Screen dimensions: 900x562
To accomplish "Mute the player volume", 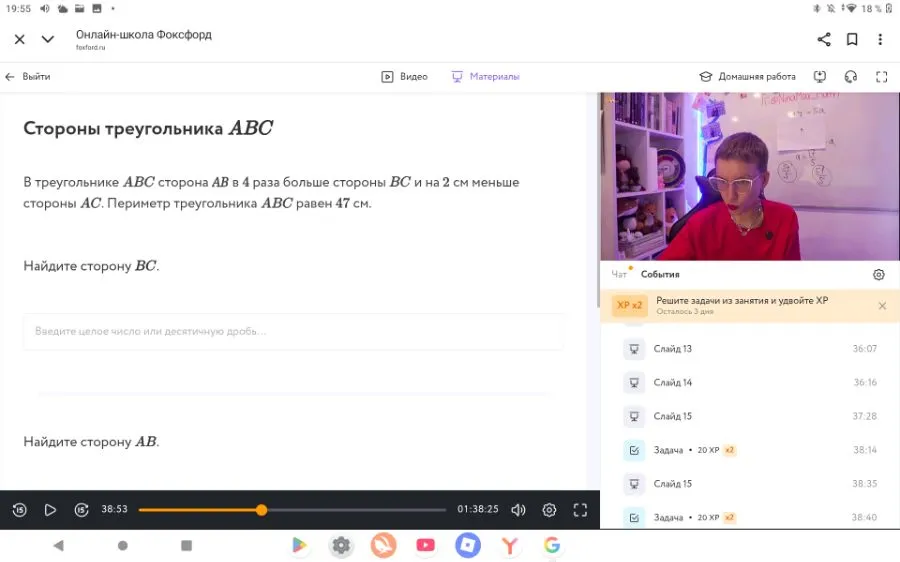I will pyautogui.click(x=518, y=510).
